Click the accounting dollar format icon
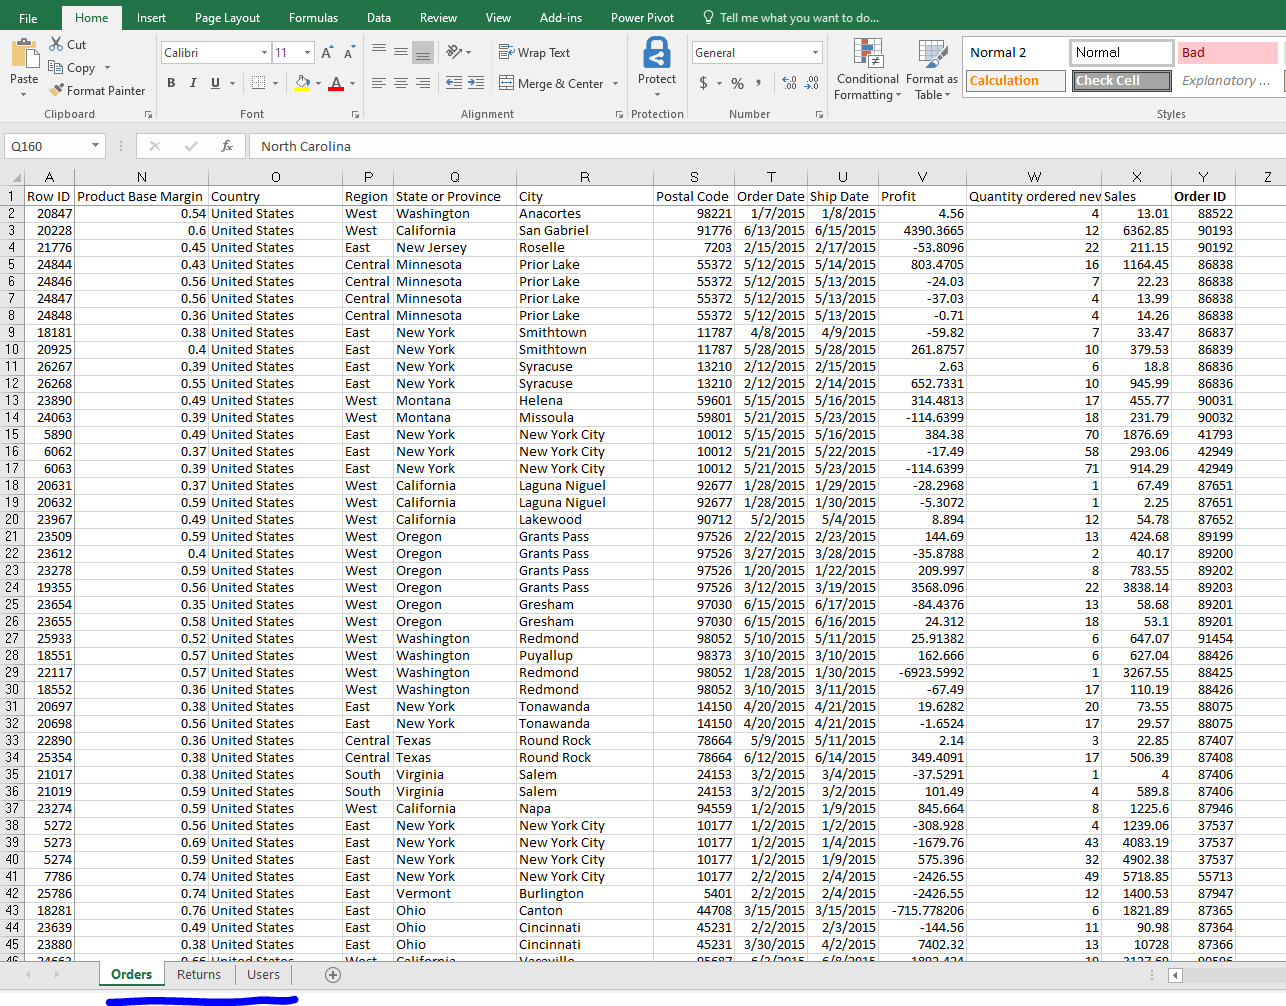 pyautogui.click(x=704, y=83)
